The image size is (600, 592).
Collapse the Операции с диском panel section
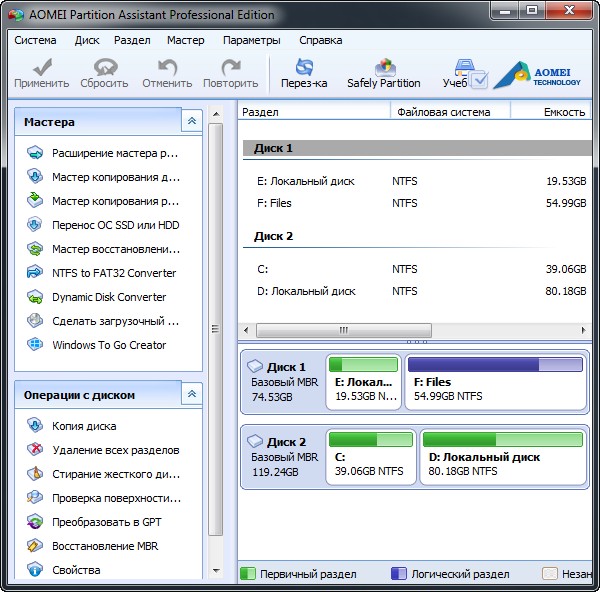191,395
